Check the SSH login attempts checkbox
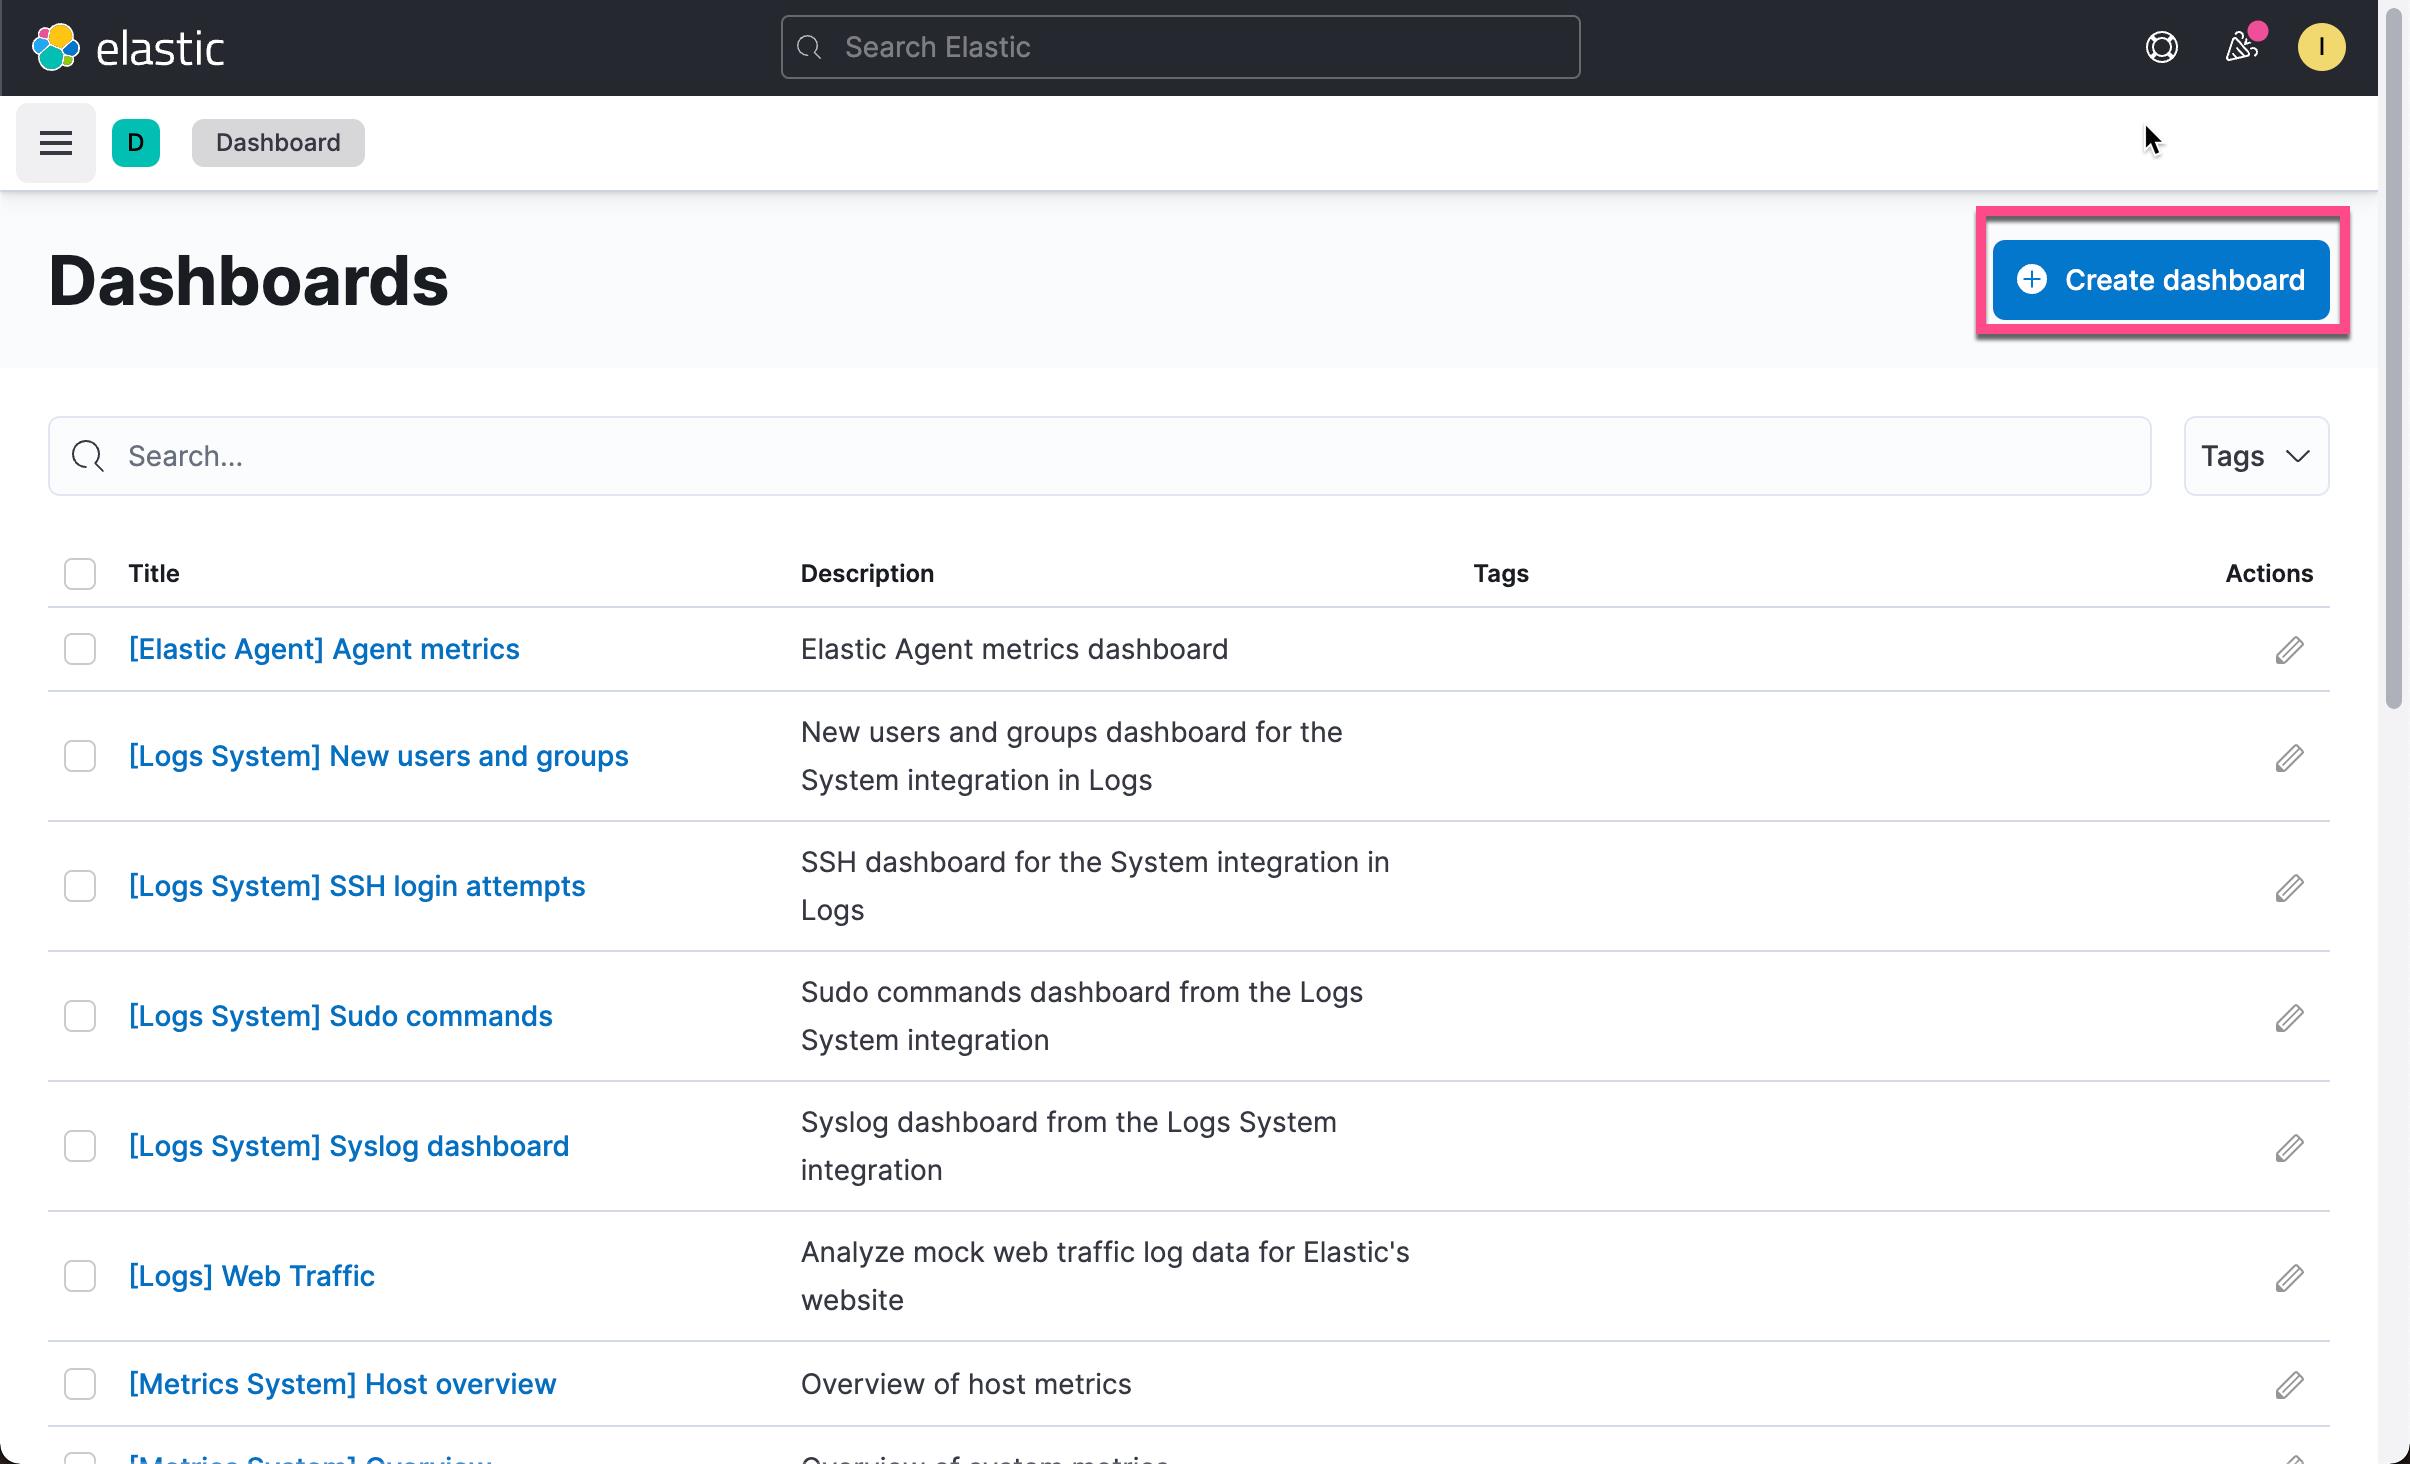2410x1464 pixels. 80,886
